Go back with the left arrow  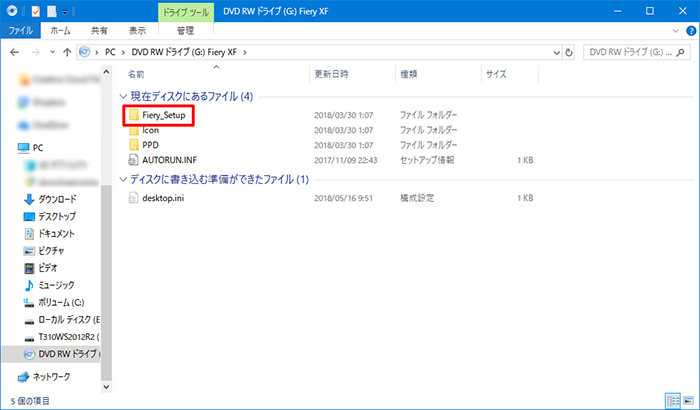pyautogui.click(x=14, y=52)
